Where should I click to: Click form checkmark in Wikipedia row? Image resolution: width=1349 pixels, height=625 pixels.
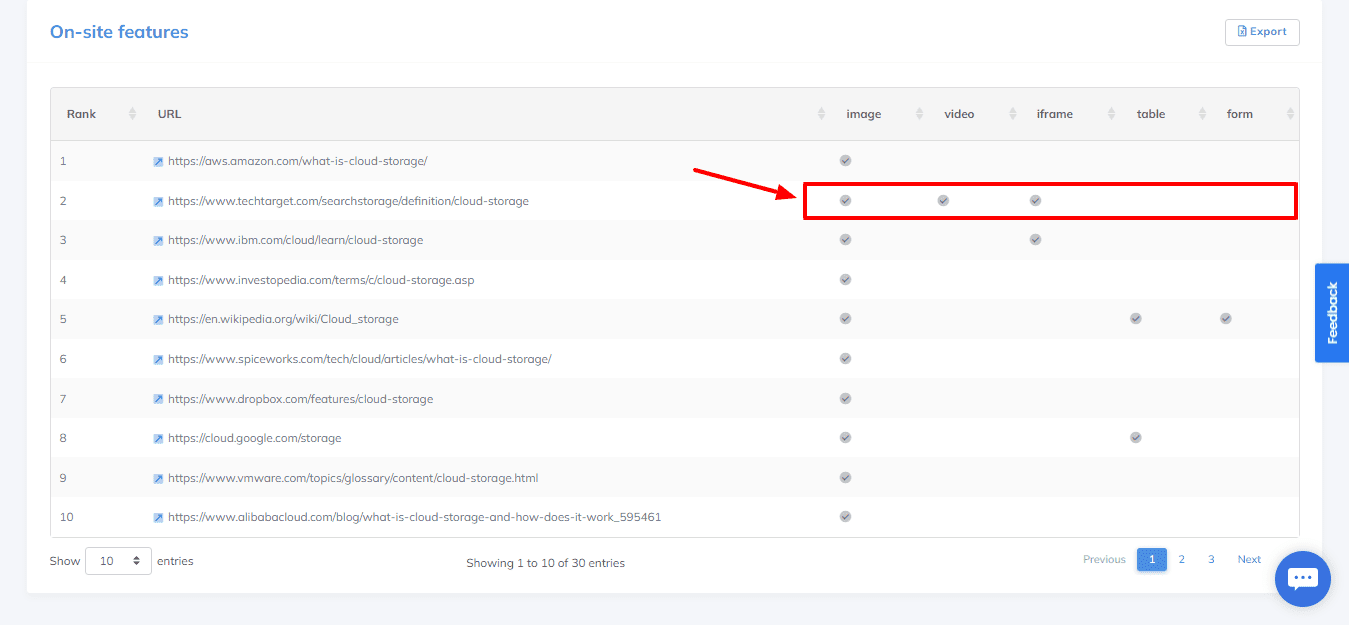pyautogui.click(x=1226, y=318)
